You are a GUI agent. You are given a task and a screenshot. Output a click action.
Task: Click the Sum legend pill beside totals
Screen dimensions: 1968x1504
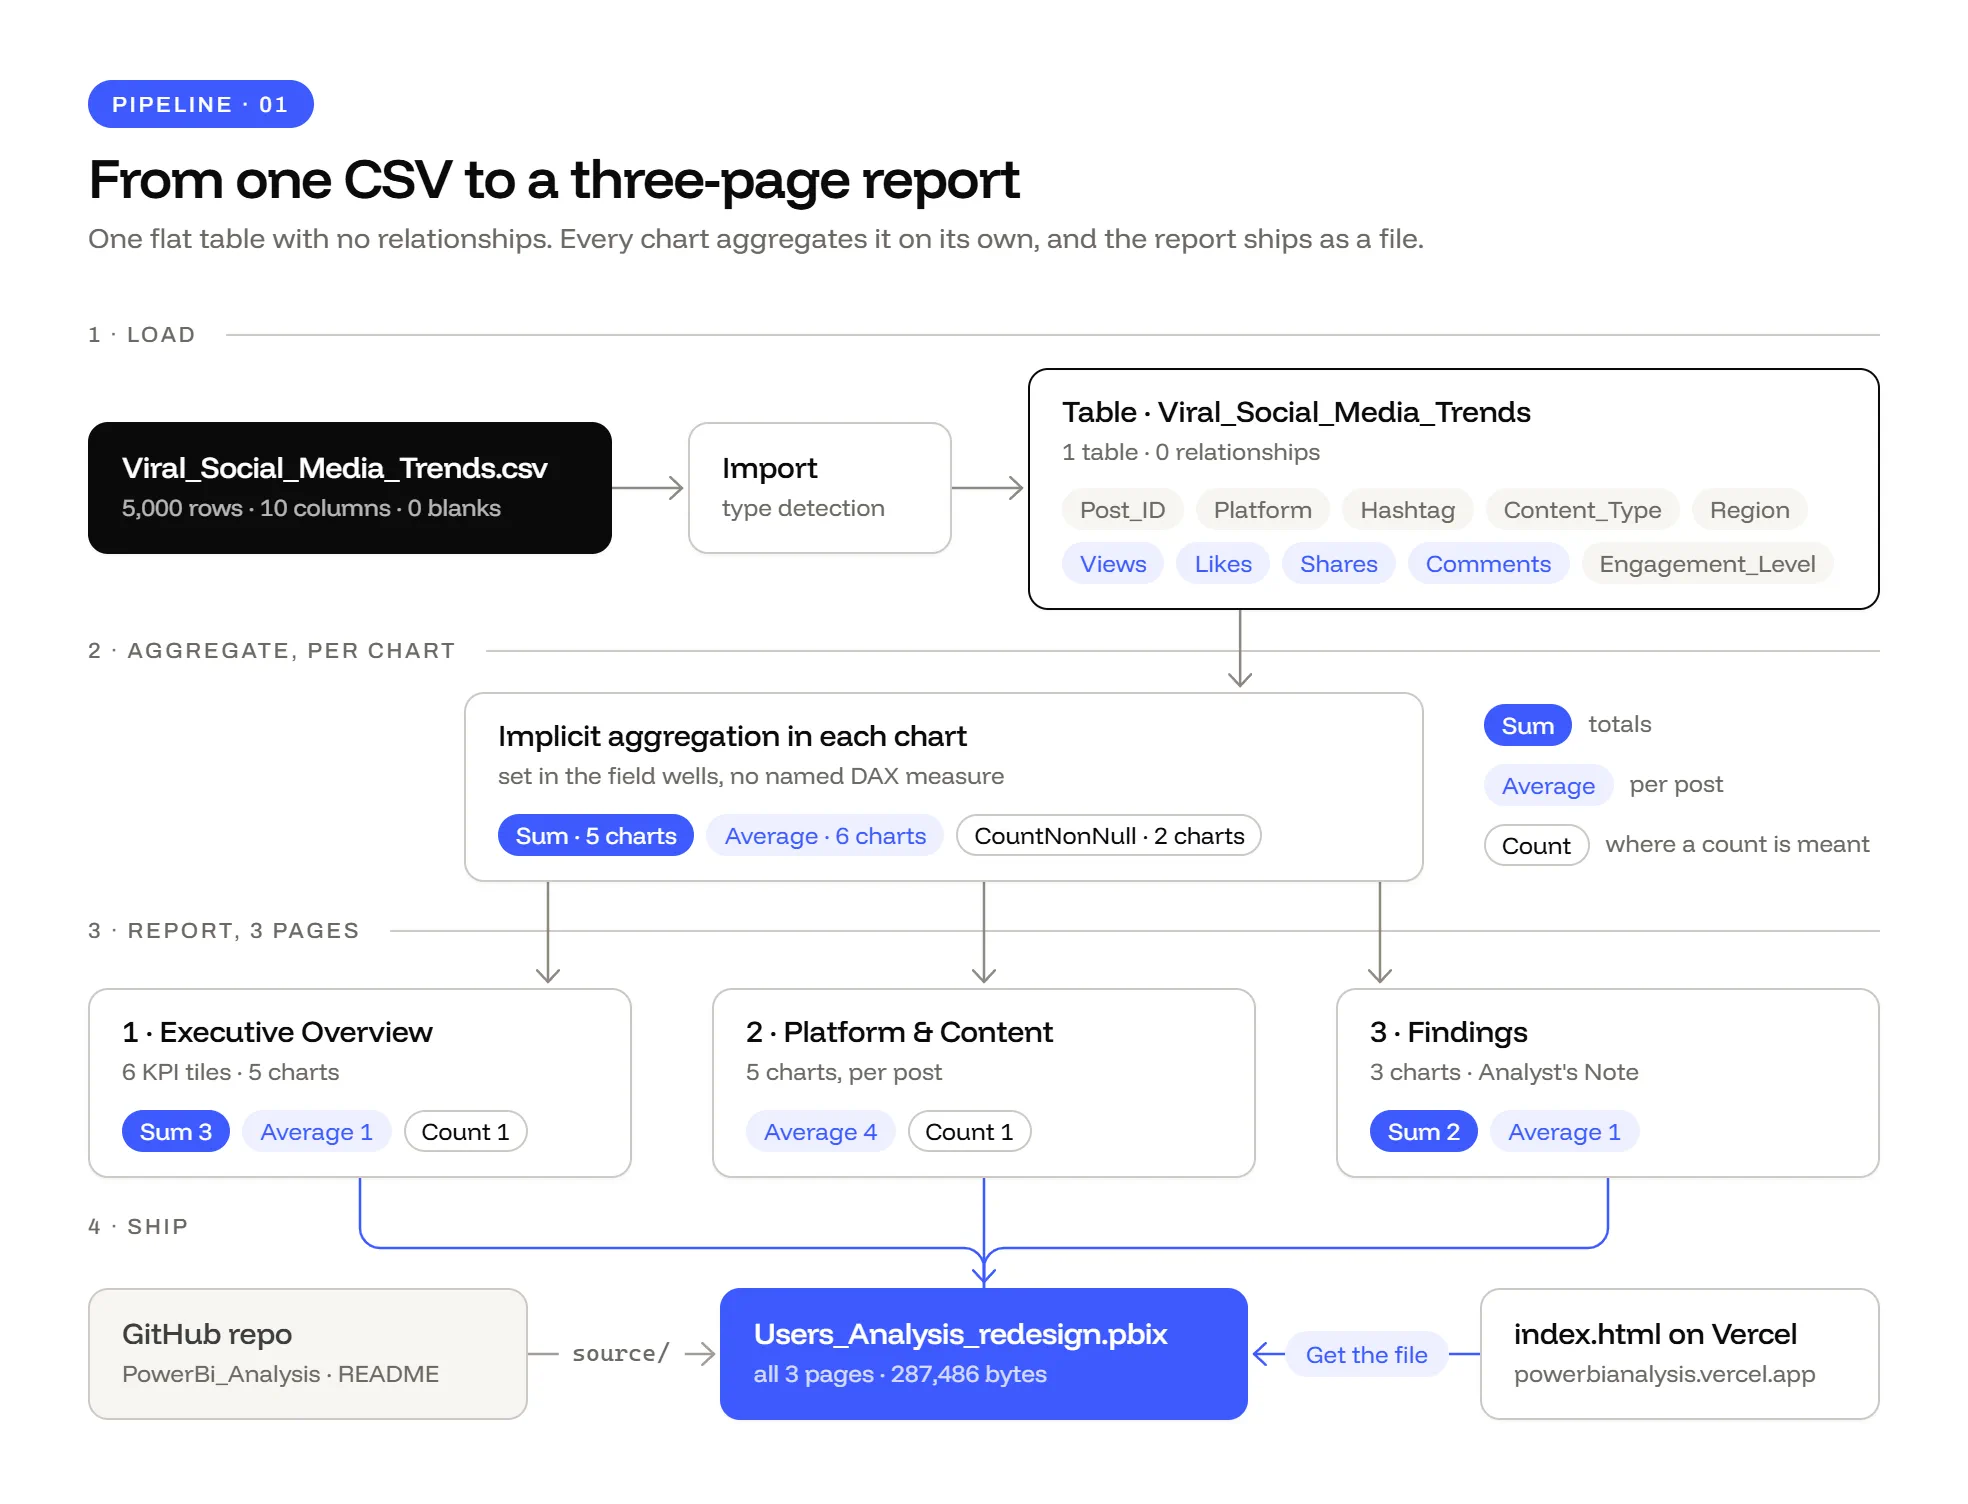click(1527, 726)
